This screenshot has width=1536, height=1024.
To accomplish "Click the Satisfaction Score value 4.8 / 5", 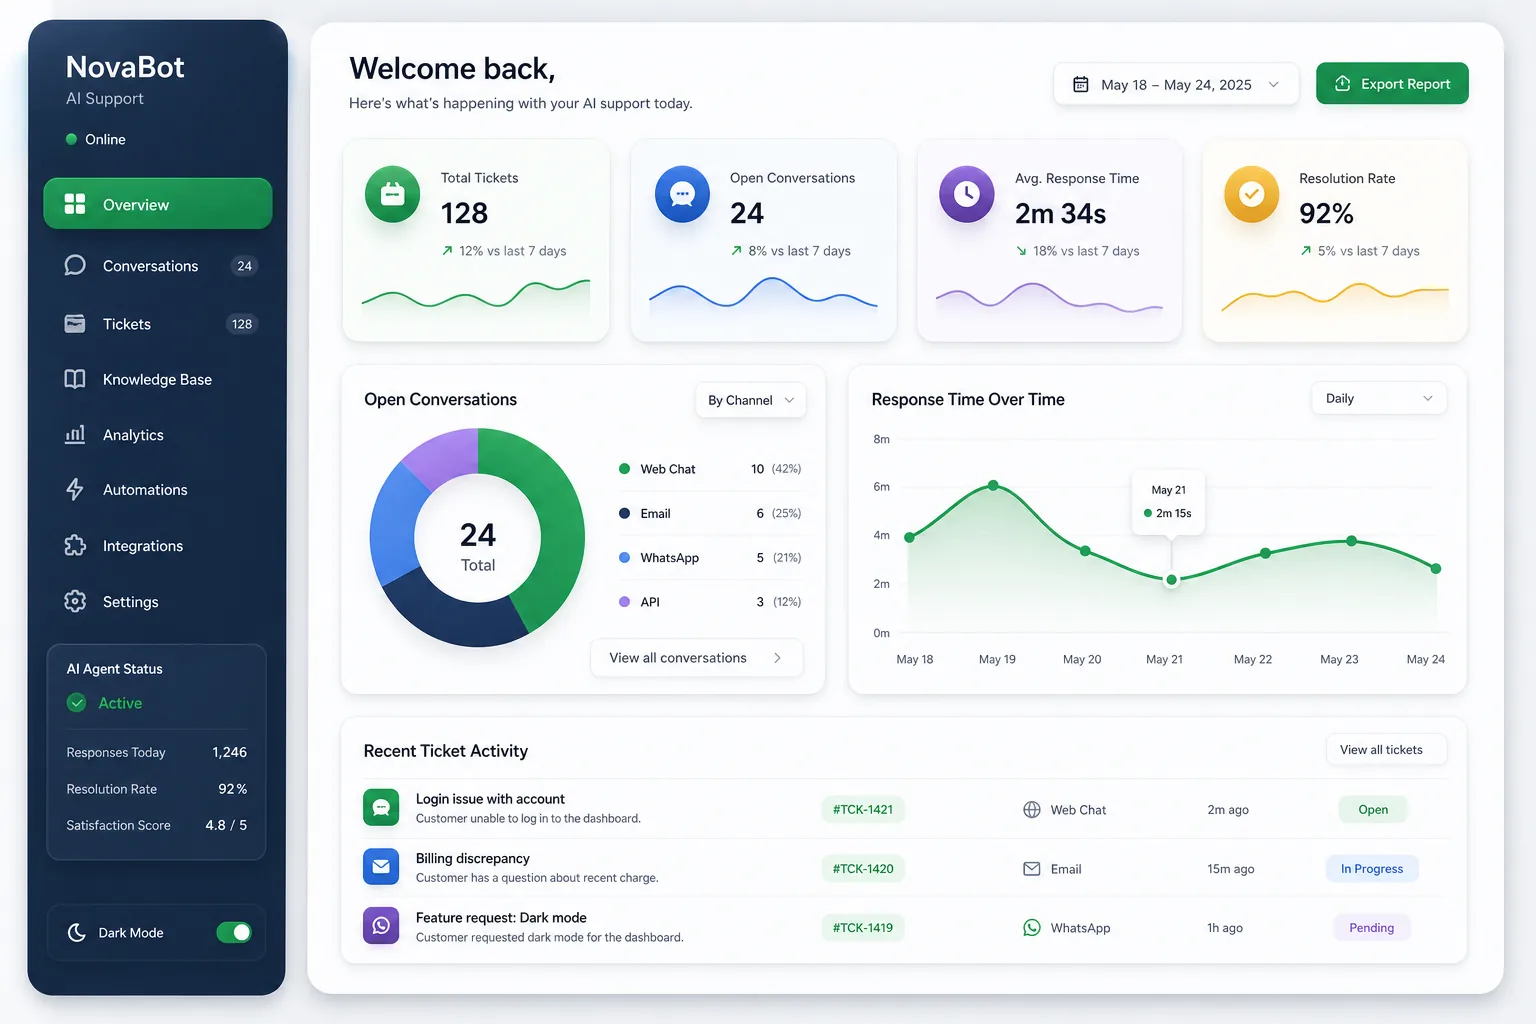I will pyautogui.click(x=226, y=825).
